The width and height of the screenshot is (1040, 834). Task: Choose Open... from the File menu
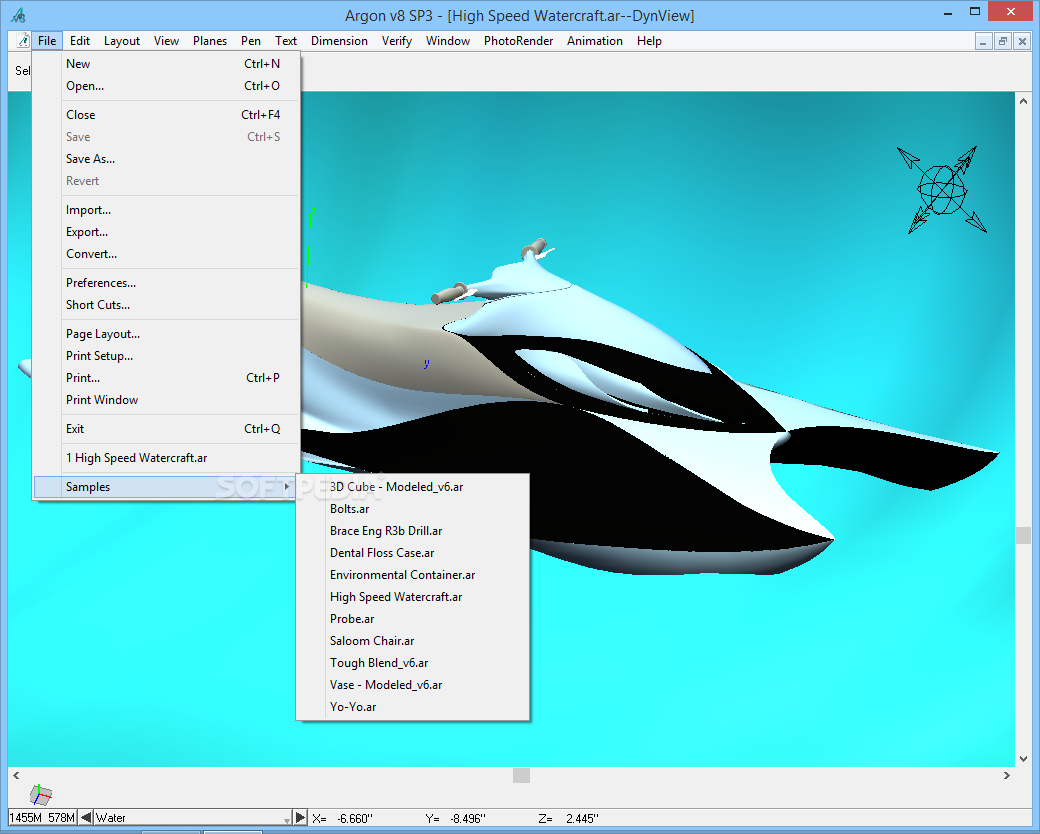(166, 86)
